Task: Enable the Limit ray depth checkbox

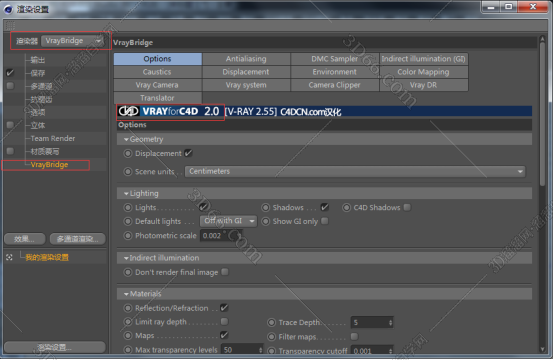Action: point(224,322)
